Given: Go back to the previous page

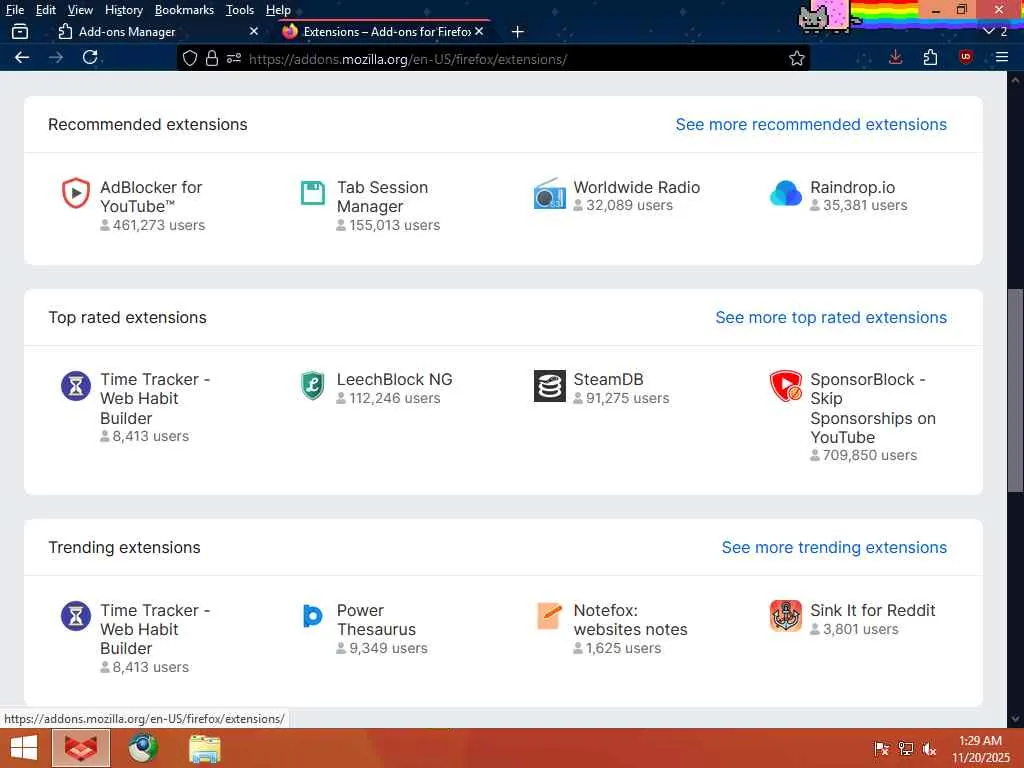Looking at the screenshot, I should (x=22, y=57).
